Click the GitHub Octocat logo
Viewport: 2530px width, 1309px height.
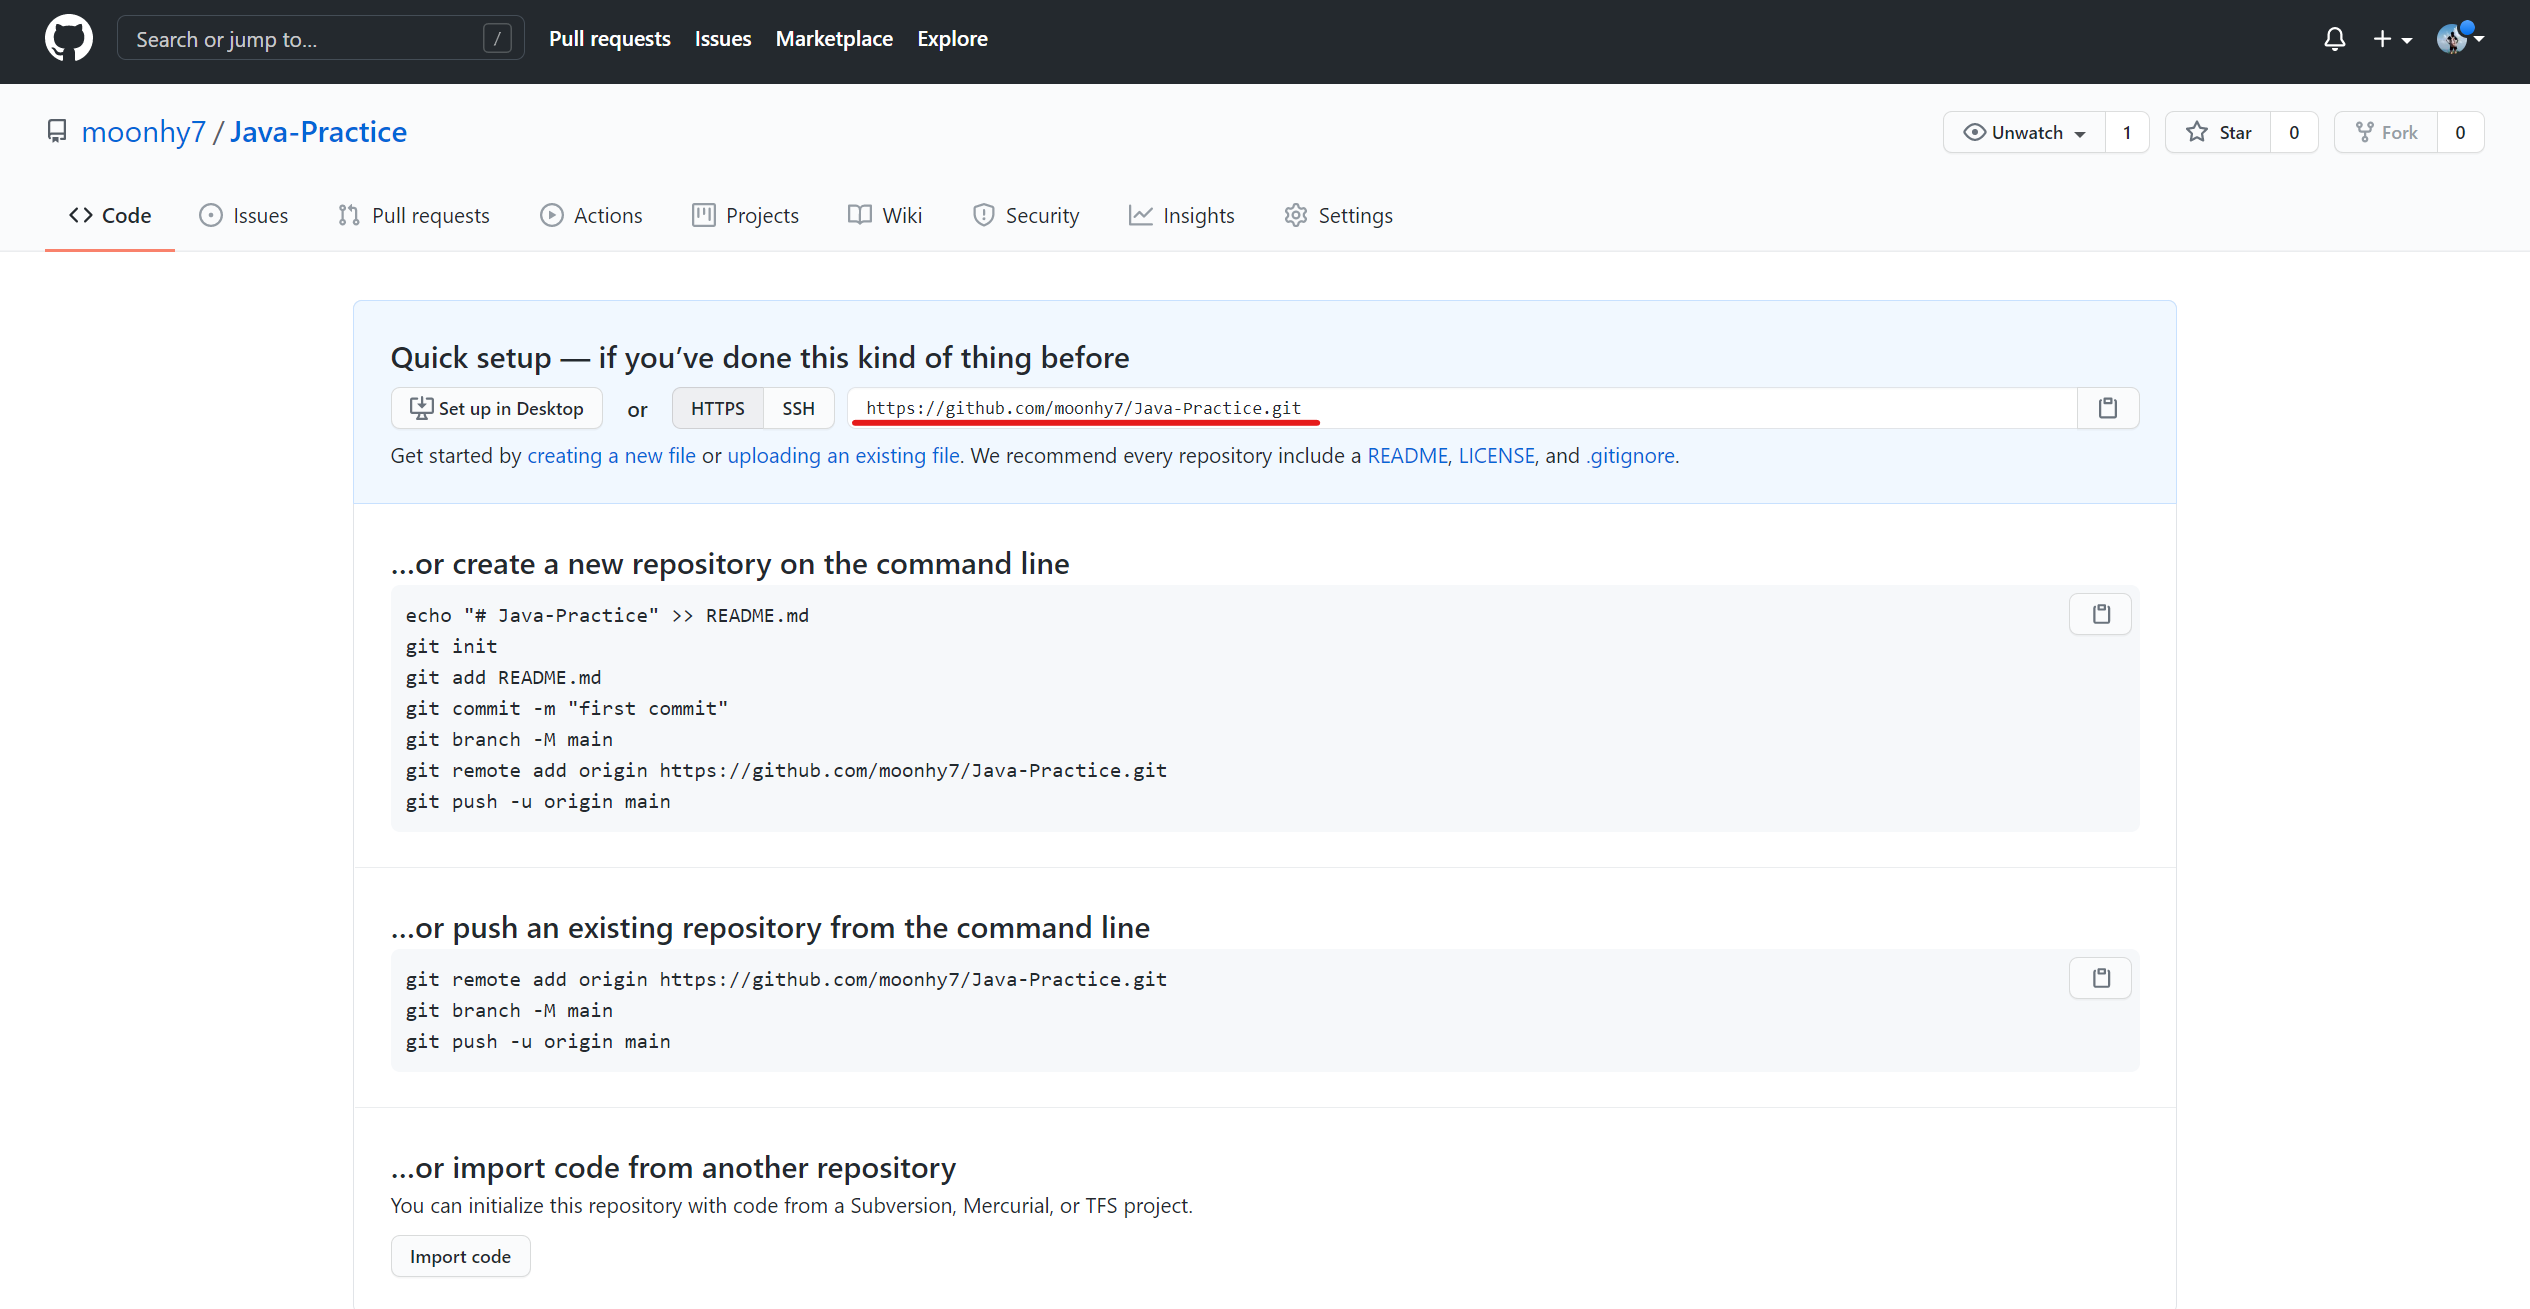coord(68,38)
